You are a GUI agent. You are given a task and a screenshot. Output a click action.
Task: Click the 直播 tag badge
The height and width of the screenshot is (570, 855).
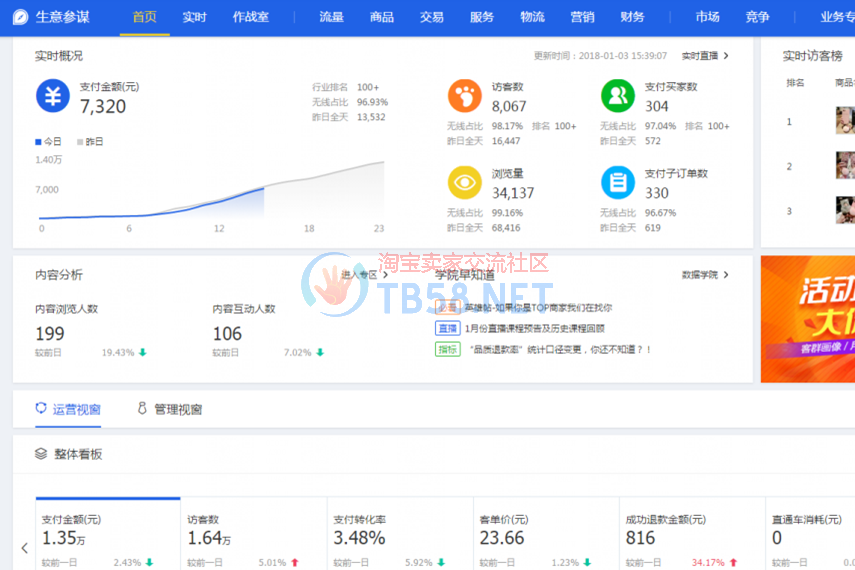pos(448,328)
